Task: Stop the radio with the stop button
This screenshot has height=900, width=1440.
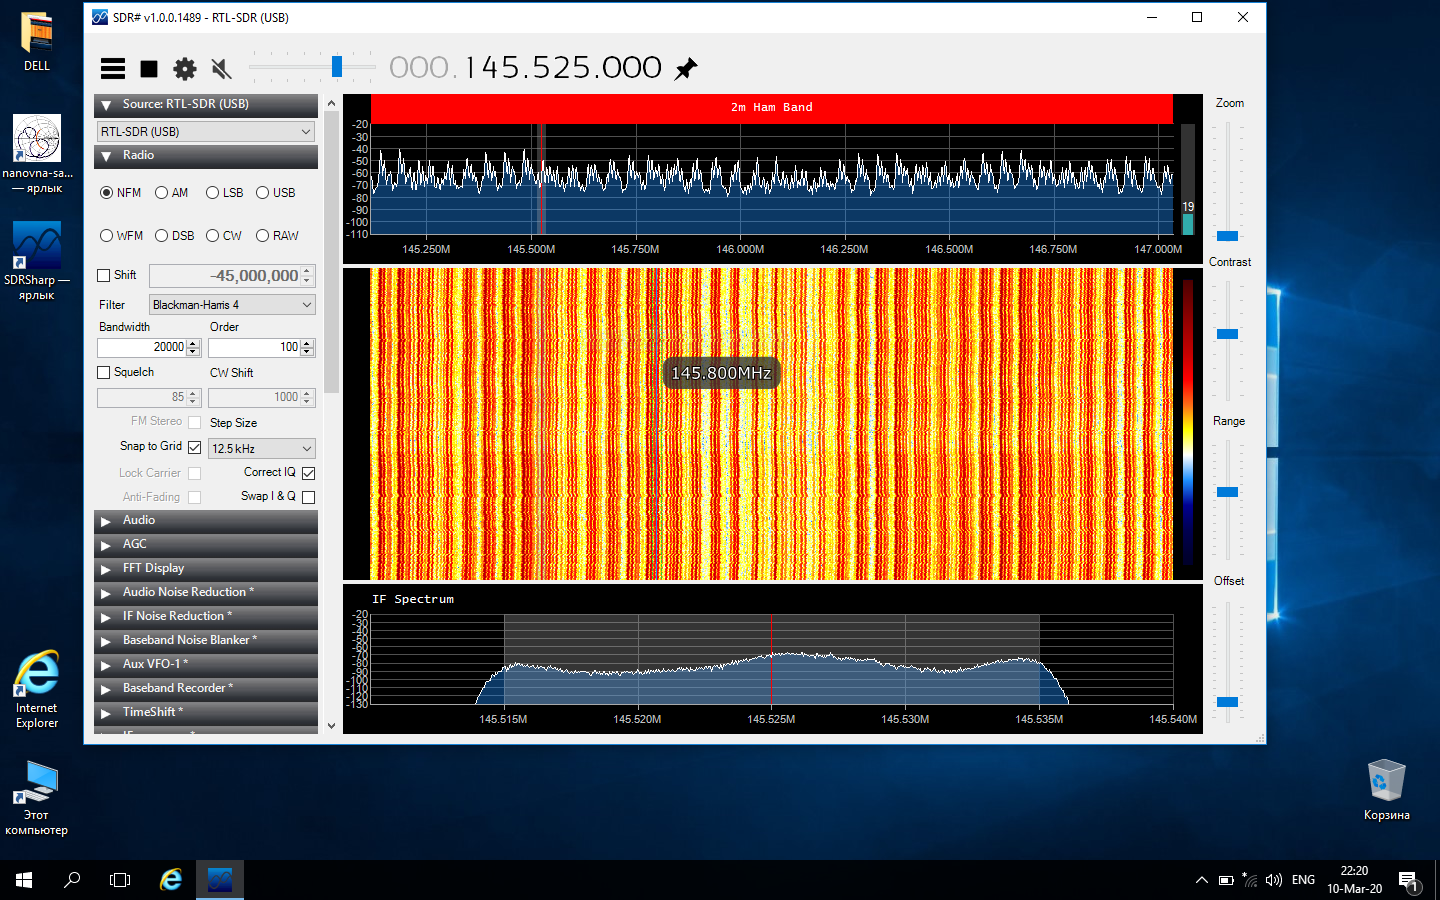Action: click(149, 68)
